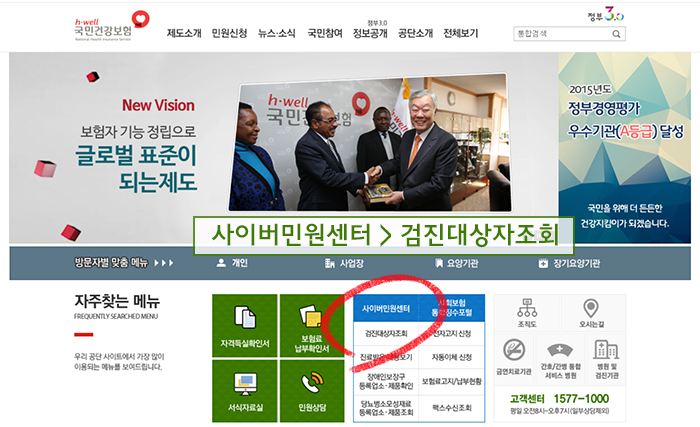700x427 pixels.
Task: Click the 자동이체 신청 link
Action: pyautogui.click(x=452, y=357)
